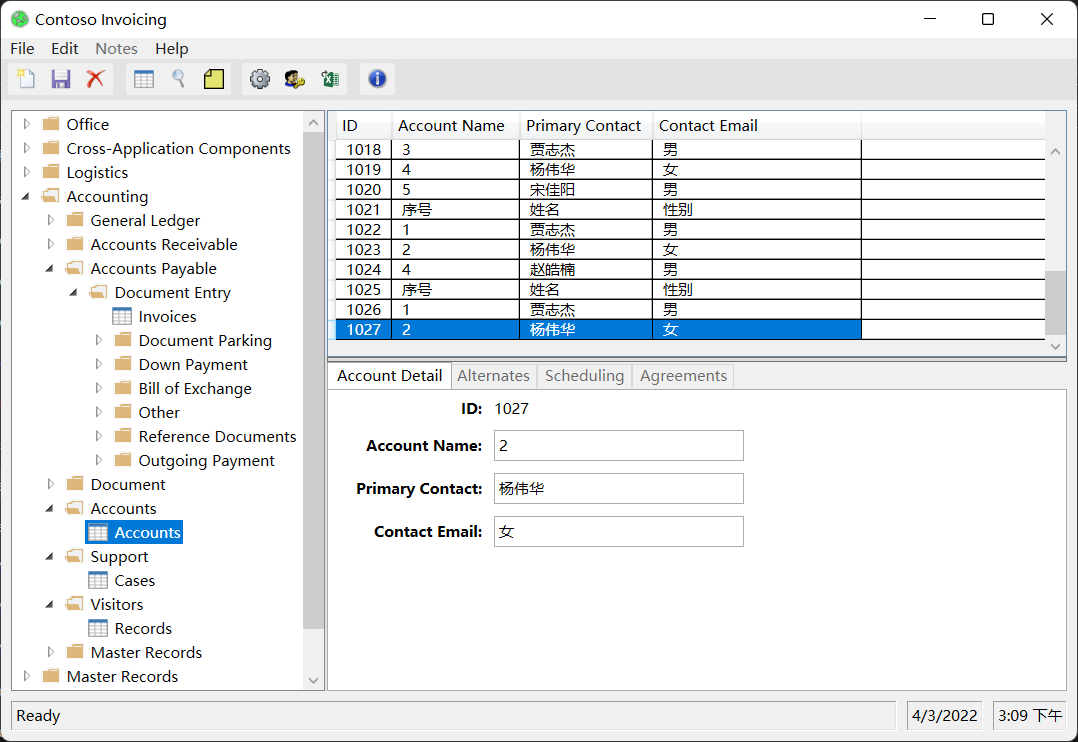Save changes with the Save diskette icon
The height and width of the screenshot is (742, 1078).
click(x=60, y=78)
